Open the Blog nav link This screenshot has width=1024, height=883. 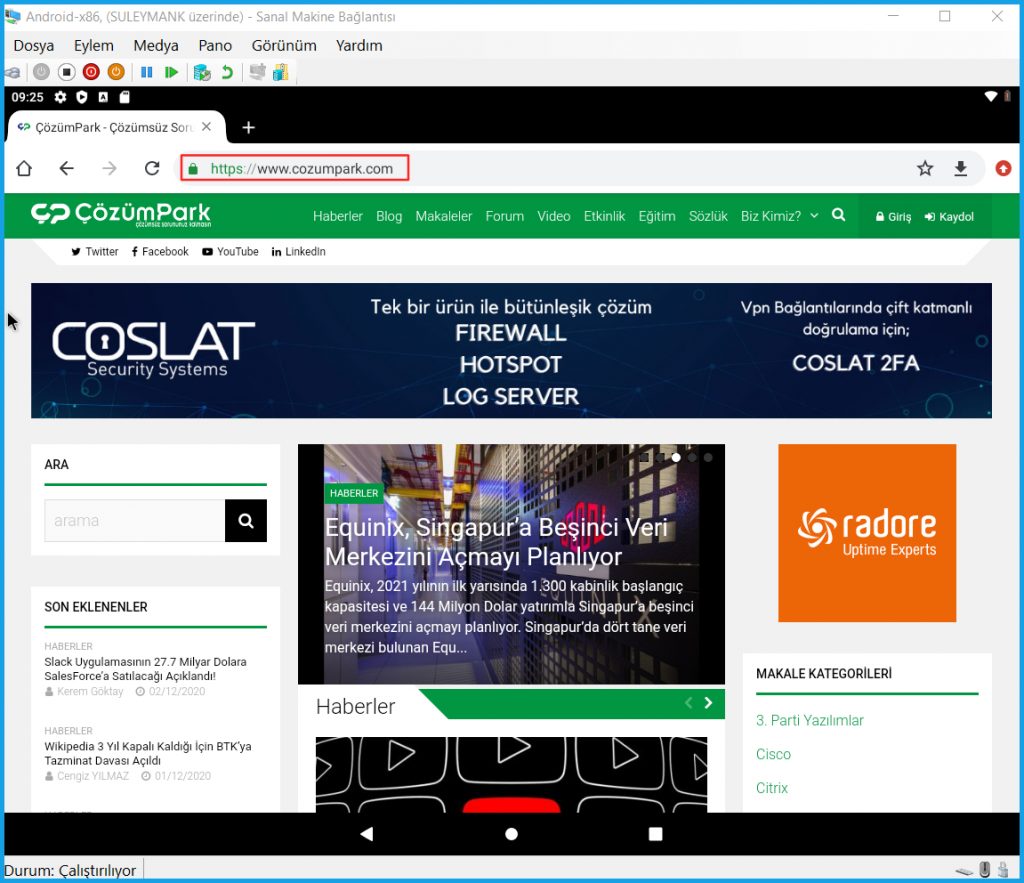coord(389,216)
